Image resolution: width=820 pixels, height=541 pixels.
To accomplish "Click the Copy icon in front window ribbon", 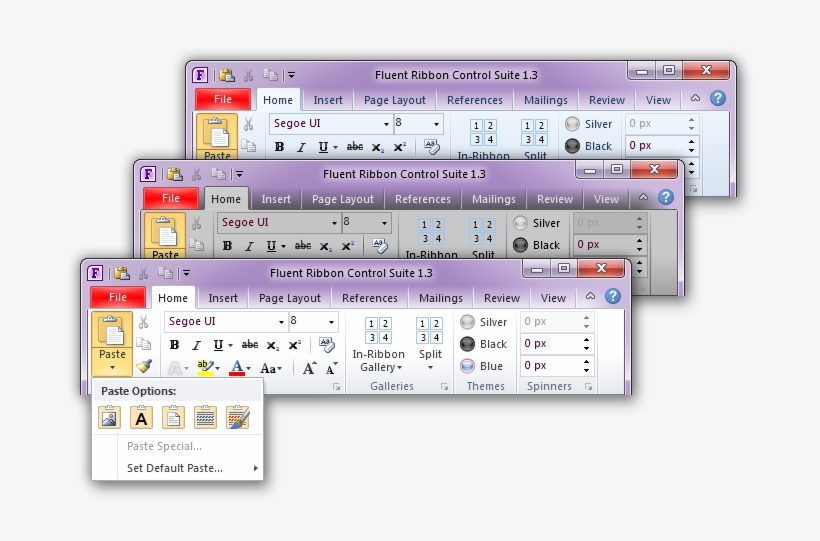I will pos(143,344).
